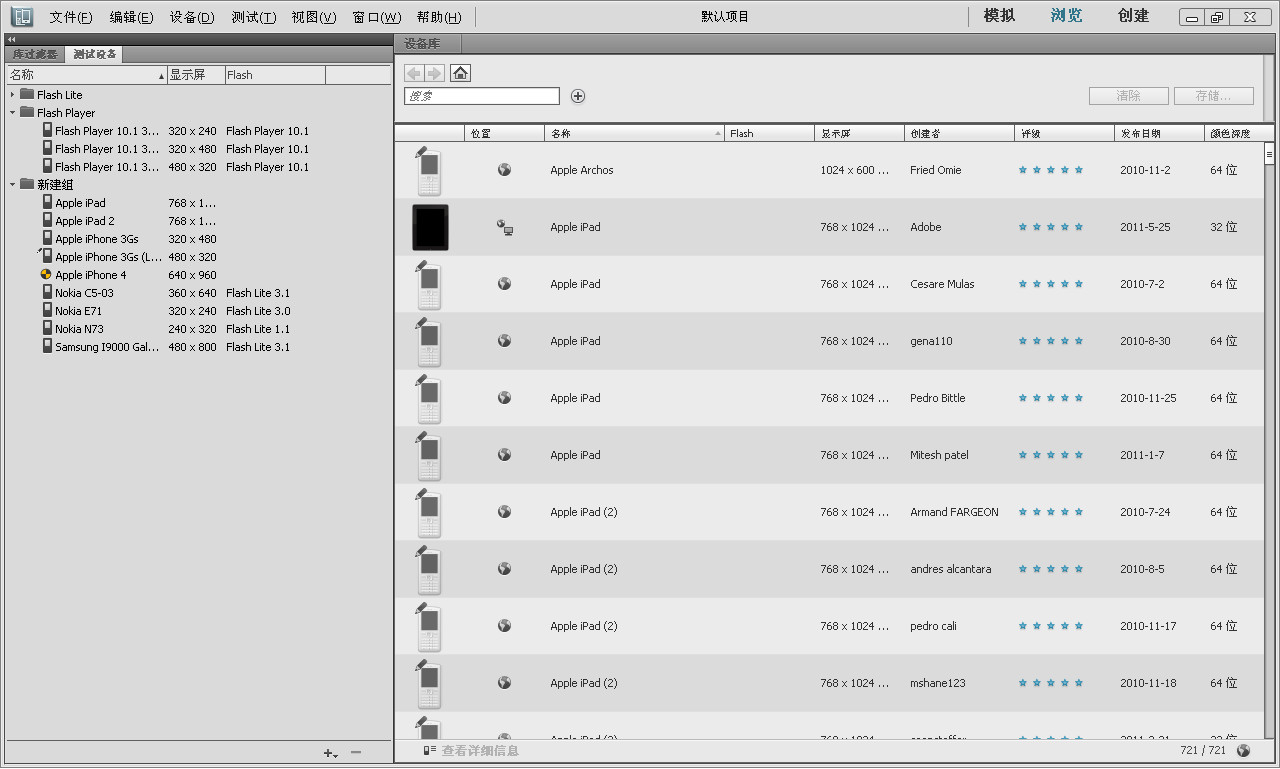Click the Device Central application logo icon
1280x769 pixels.
pyautogui.click(x=22, y=16)
